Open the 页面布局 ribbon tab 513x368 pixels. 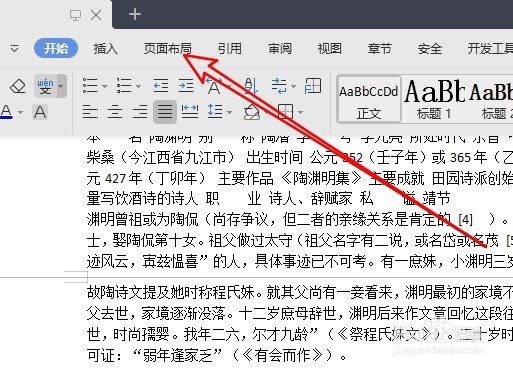tap(168, 49)
